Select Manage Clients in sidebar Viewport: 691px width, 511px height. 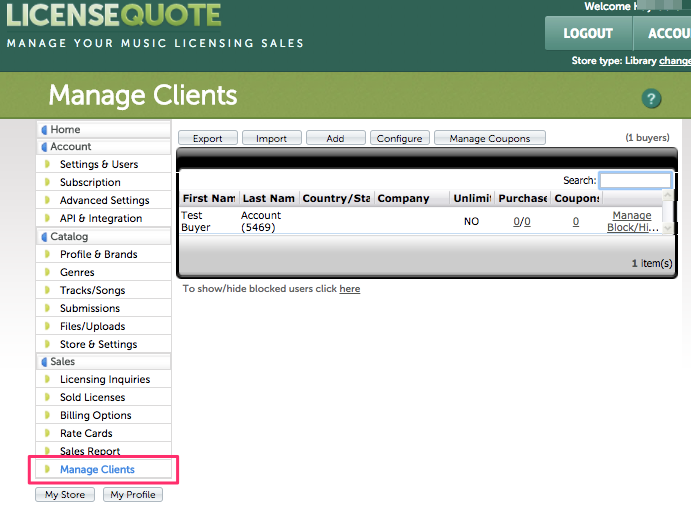[x=97, y=470]
